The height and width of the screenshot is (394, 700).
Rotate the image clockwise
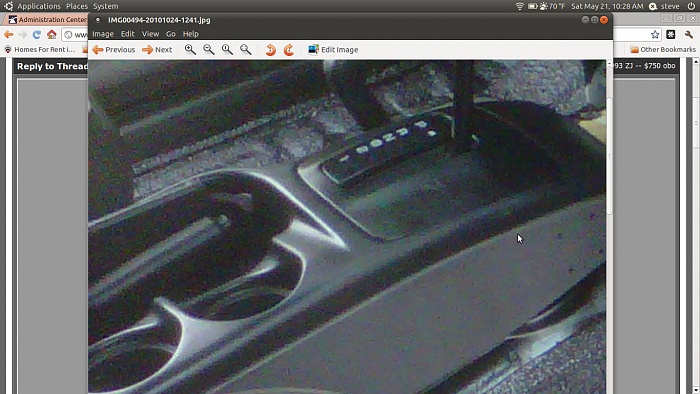[x=289, y=50]
